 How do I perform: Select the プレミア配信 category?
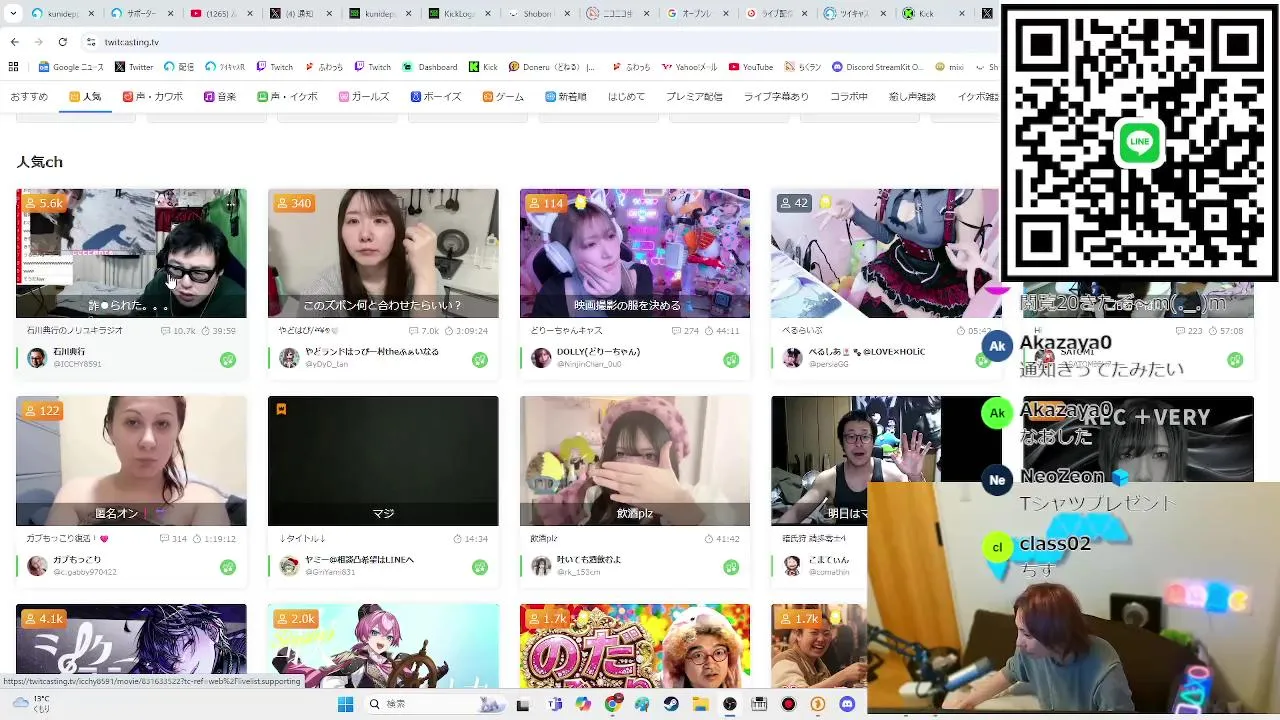(x=694, y=97)
